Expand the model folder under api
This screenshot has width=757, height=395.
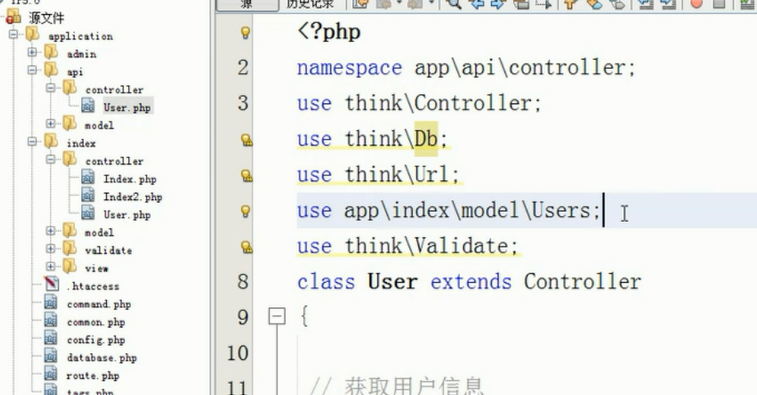51,123
